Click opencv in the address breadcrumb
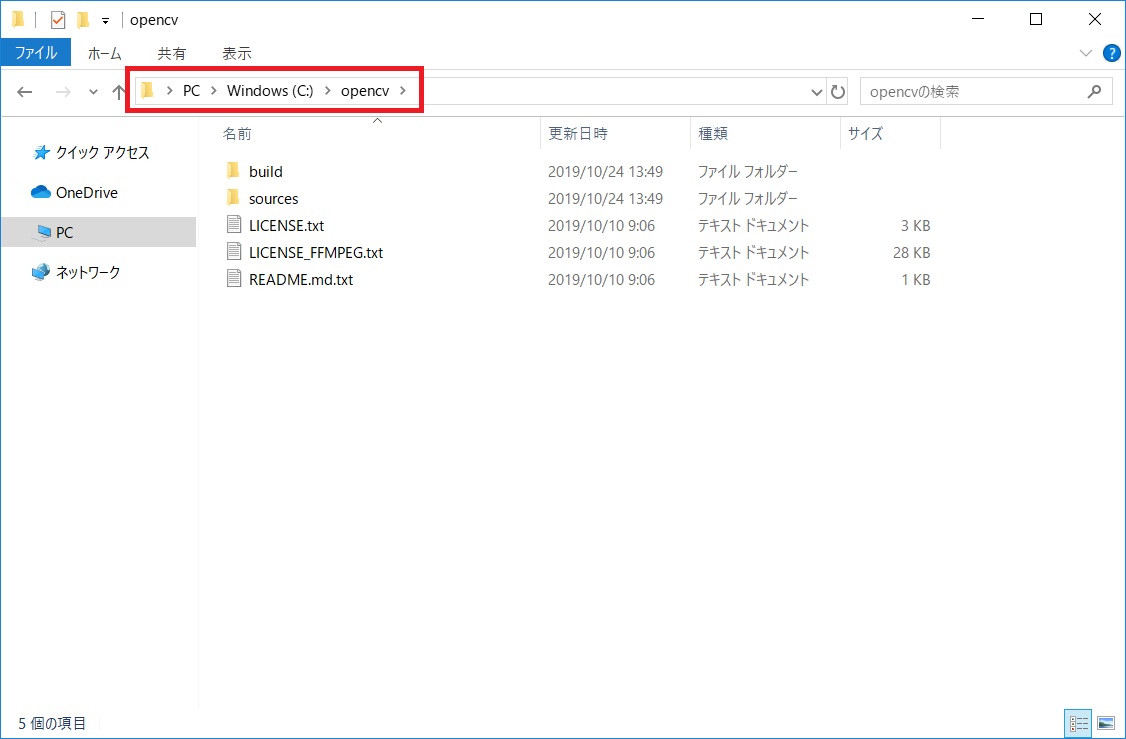This screenshot has height=739, width=1126. pyautogui.click(x=365, y=91)
